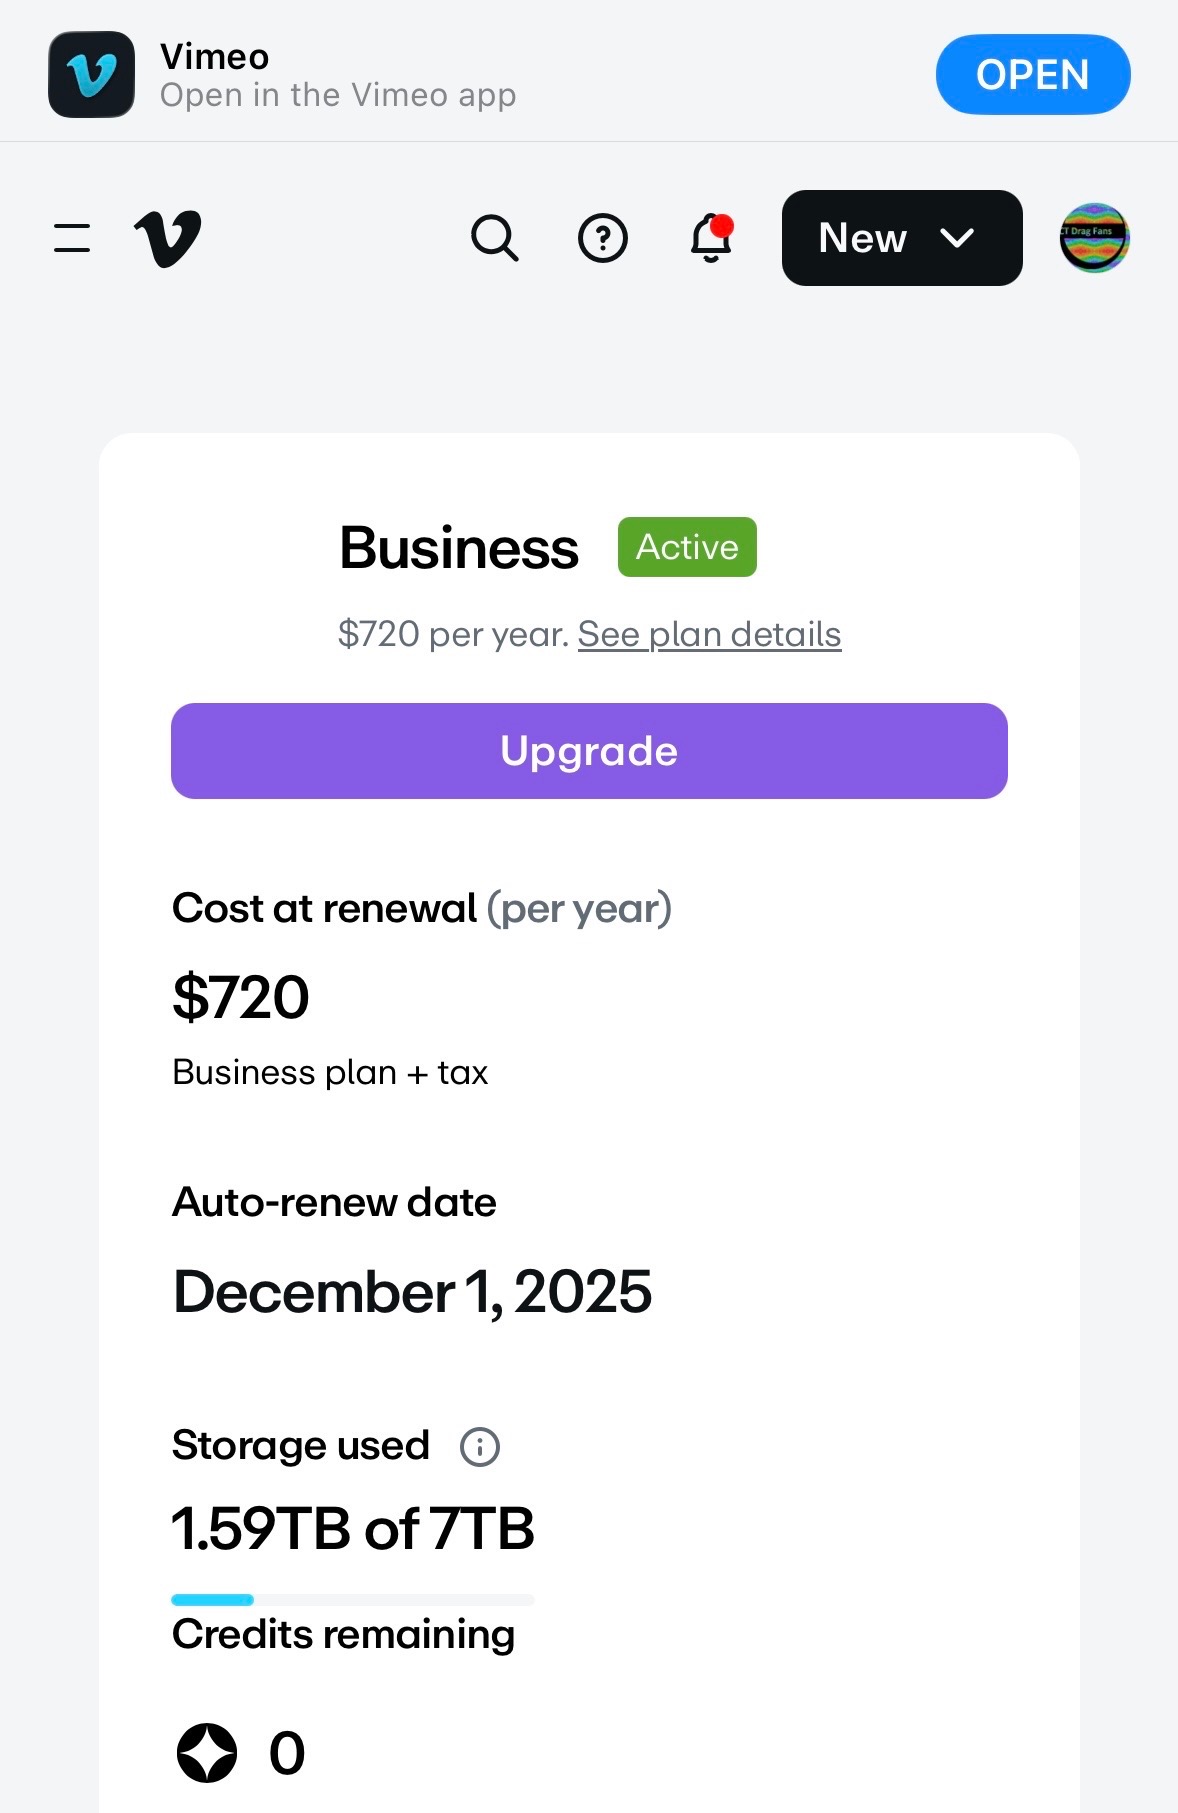
Task: Open the help question mark icon
Action: click(x=603, y=238)
